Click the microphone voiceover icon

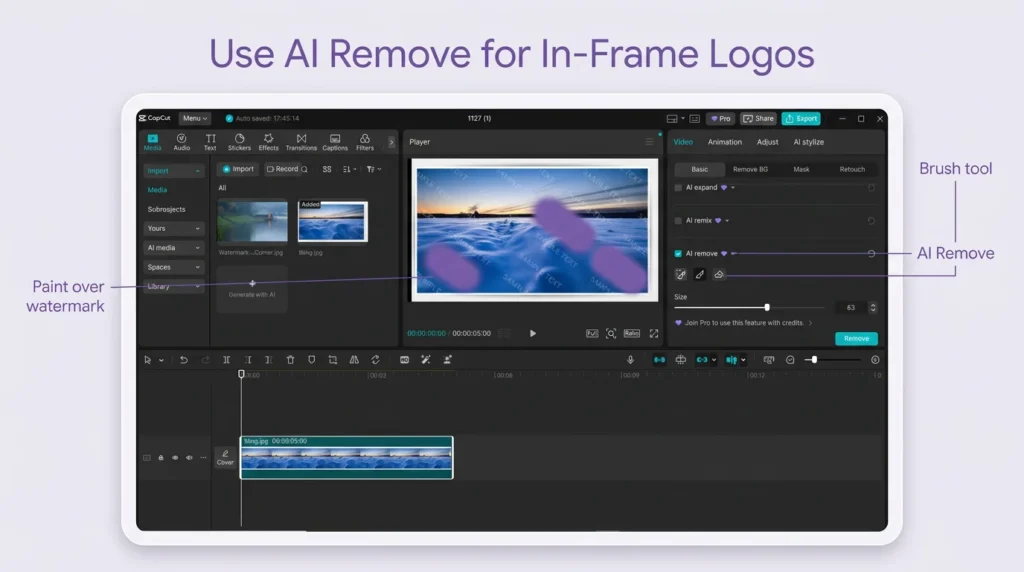pyautogui.click(x=630, y=360)
